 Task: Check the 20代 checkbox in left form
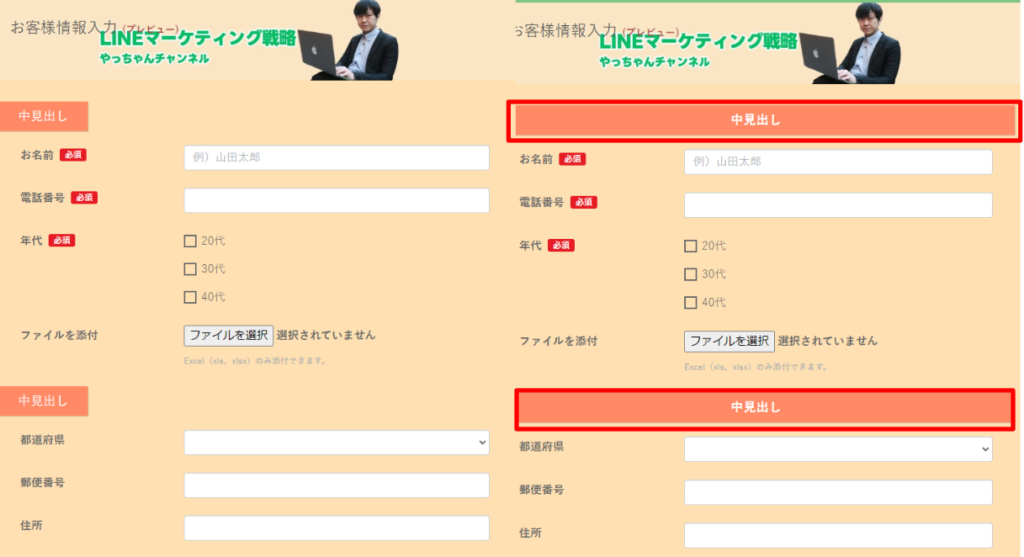coord(190,241)
